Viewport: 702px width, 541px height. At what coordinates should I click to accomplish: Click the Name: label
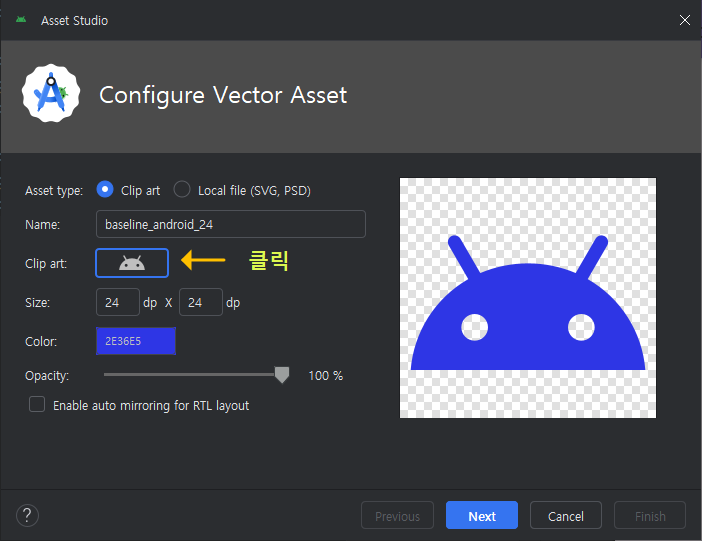coord(43,224)
